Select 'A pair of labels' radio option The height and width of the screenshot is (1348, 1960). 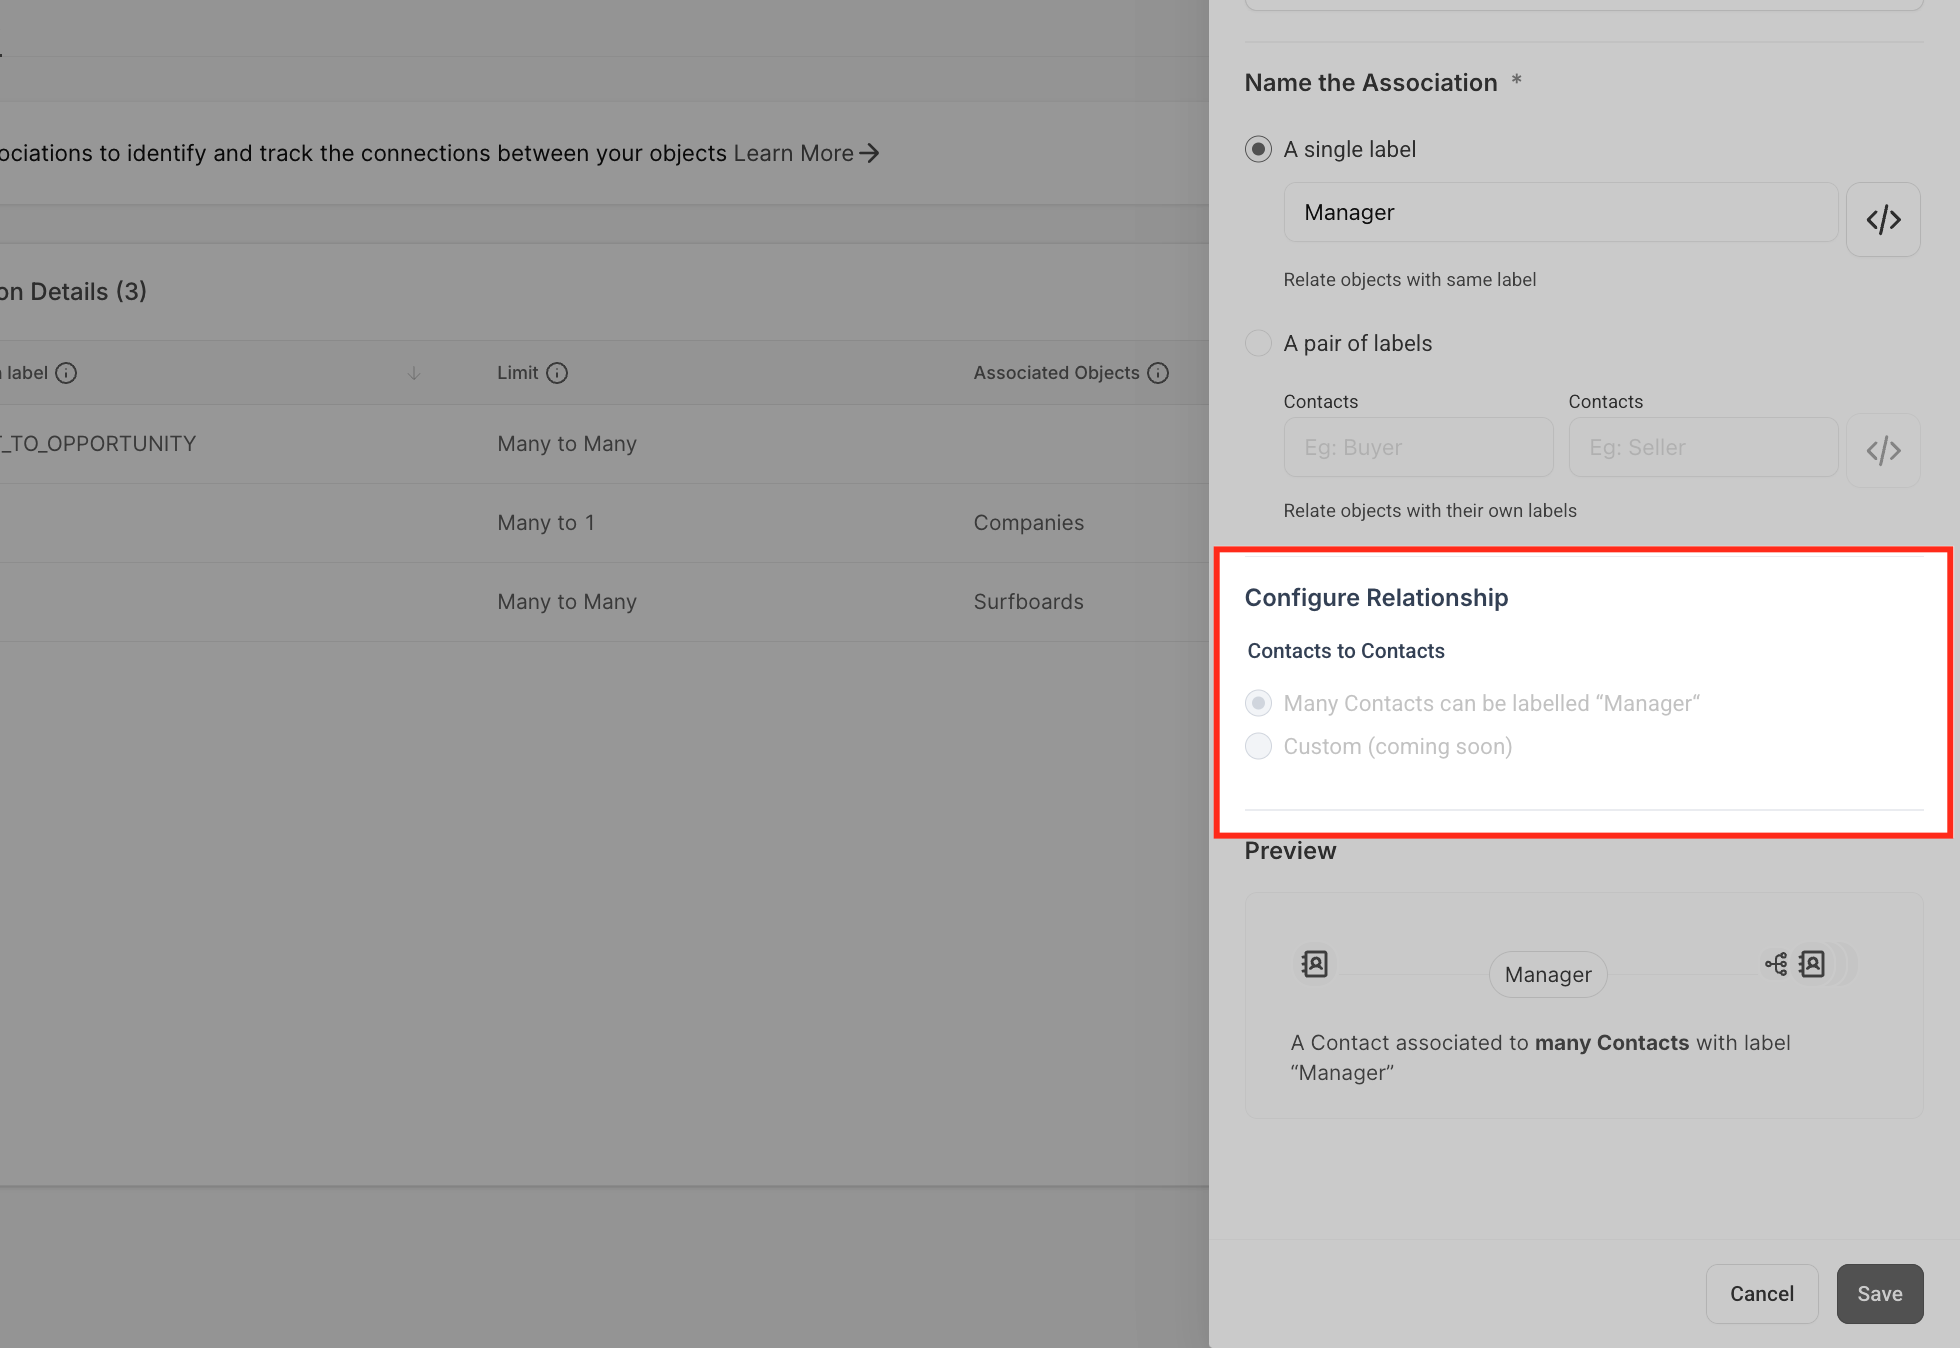coord(1258,343)
